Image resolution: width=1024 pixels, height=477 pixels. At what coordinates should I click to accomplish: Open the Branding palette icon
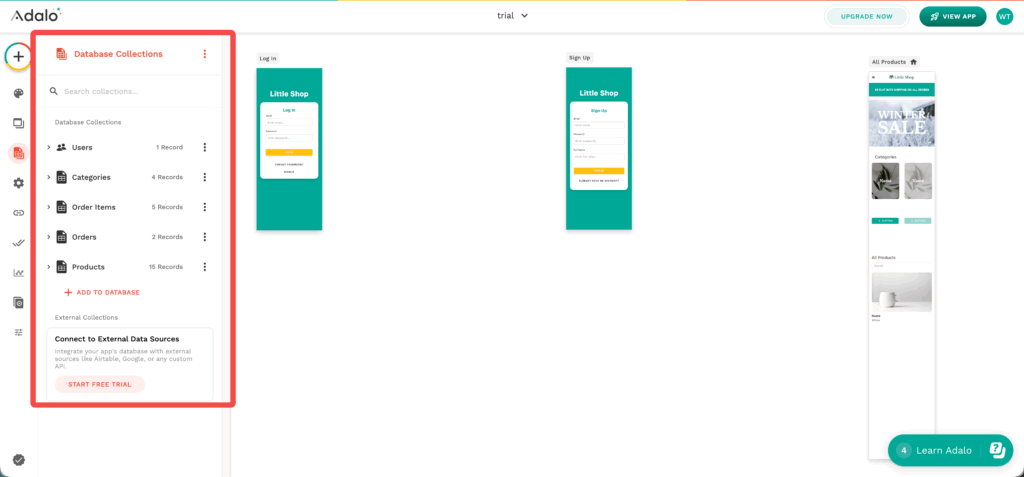[18, 93]
